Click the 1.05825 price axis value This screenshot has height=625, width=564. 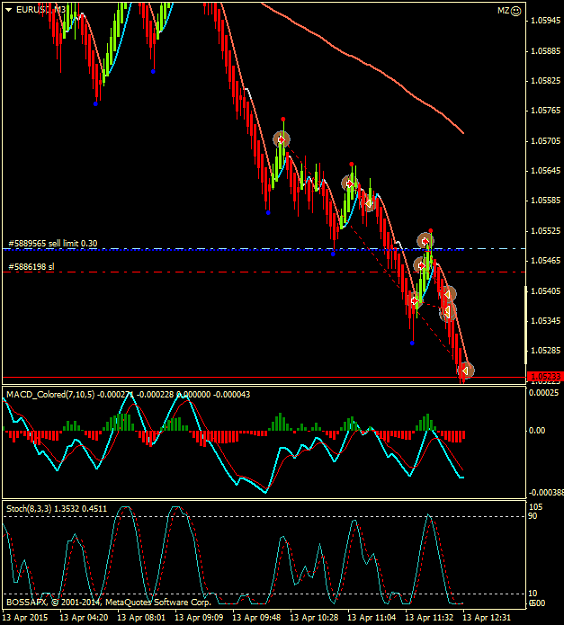tap(546, 81)
